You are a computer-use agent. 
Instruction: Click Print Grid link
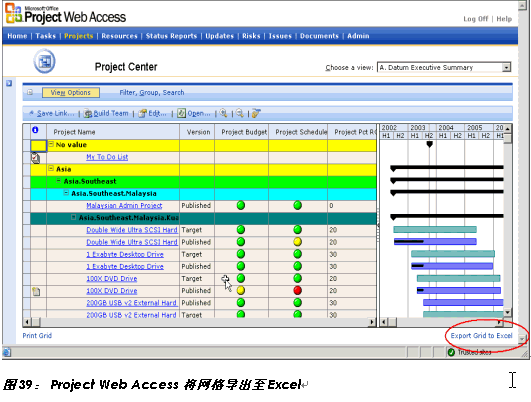click(x=37, y=336)
